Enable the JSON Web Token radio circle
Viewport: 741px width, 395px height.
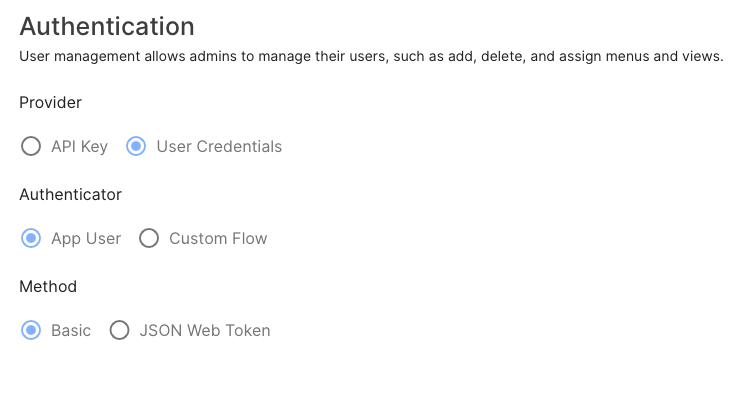119,330
